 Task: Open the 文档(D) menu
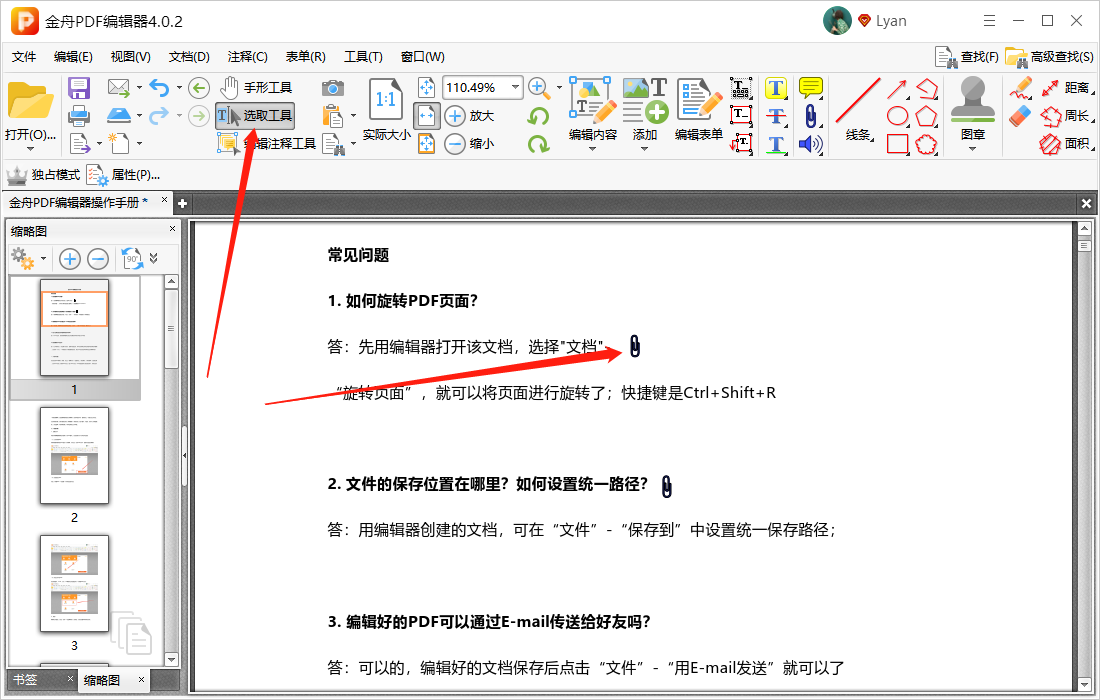coord(189,57)
